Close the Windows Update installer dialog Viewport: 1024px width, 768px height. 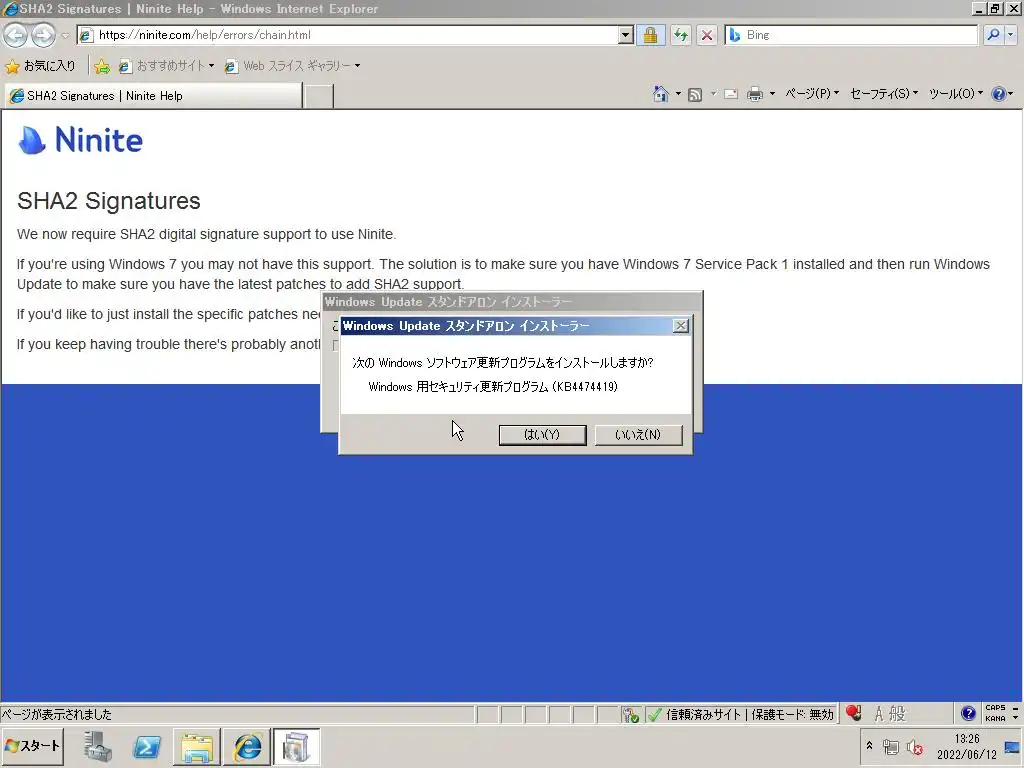[680, 325]
